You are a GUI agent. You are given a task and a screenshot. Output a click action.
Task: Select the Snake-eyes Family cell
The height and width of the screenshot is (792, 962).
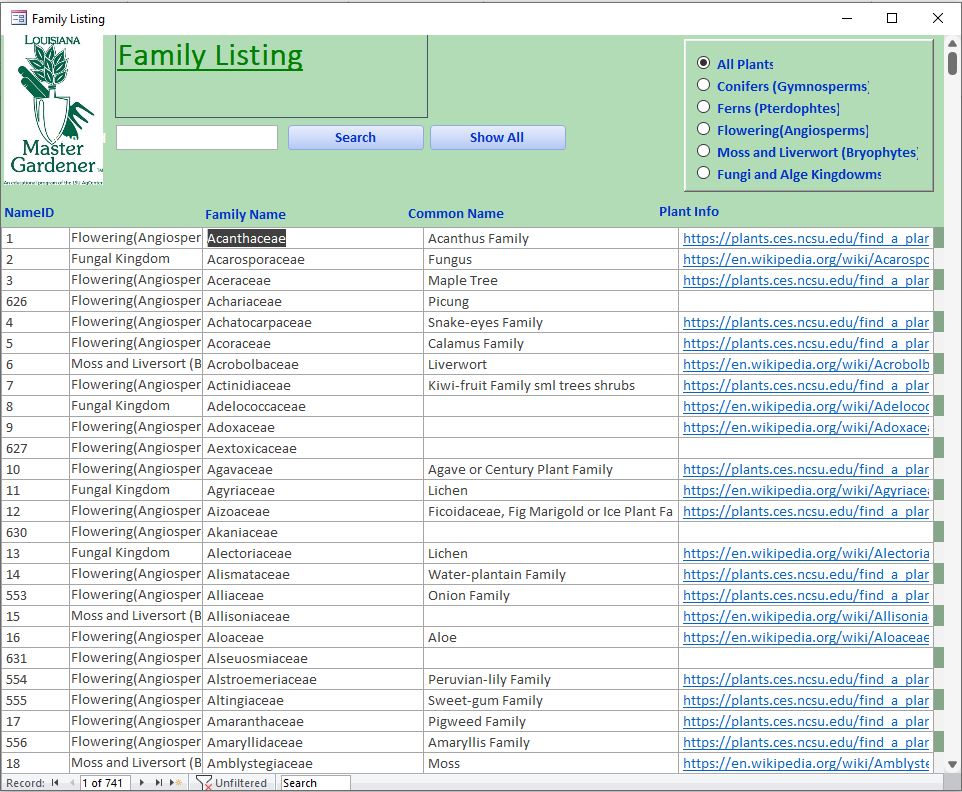click(x=550, y=322)
